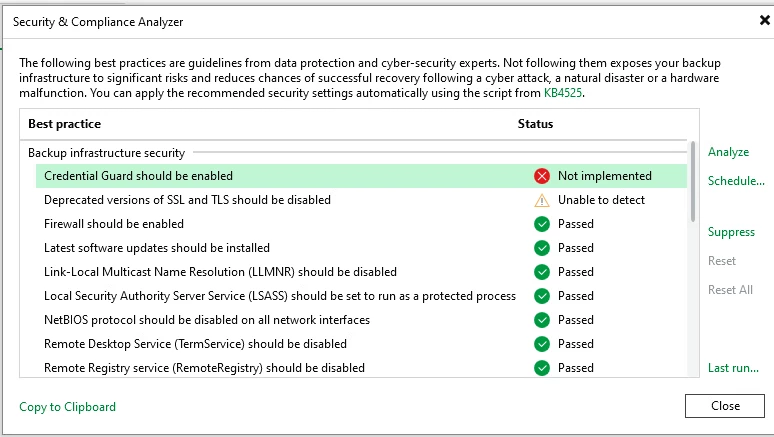Viewport: 774px width, 437px height.
Task: Click the green Passed icon for Firewall
Action: (x=542, y=224)
